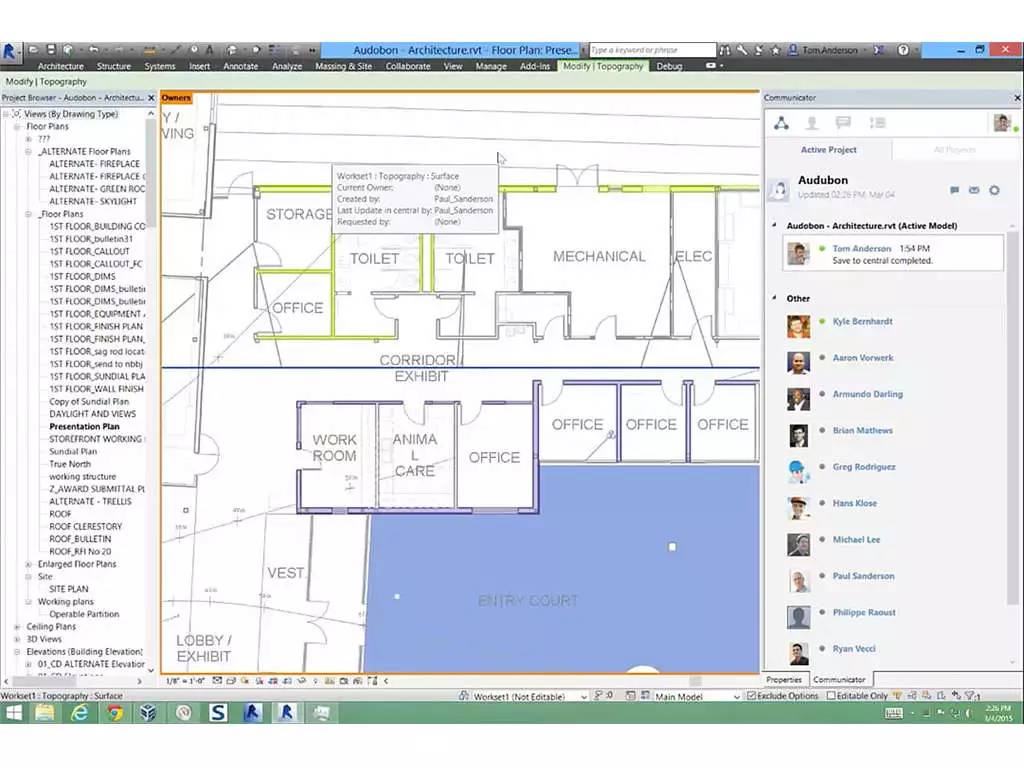The height and width of the screenshot is (768, 1024).
Task: Toggle the Exclude Options checkbox
Action: click(x=752, y=696)
